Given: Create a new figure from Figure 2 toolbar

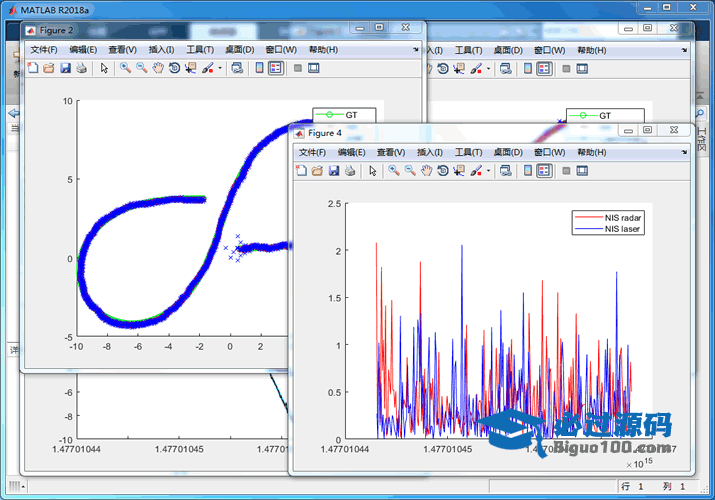Looking at the screenshot, I should 33,68.
